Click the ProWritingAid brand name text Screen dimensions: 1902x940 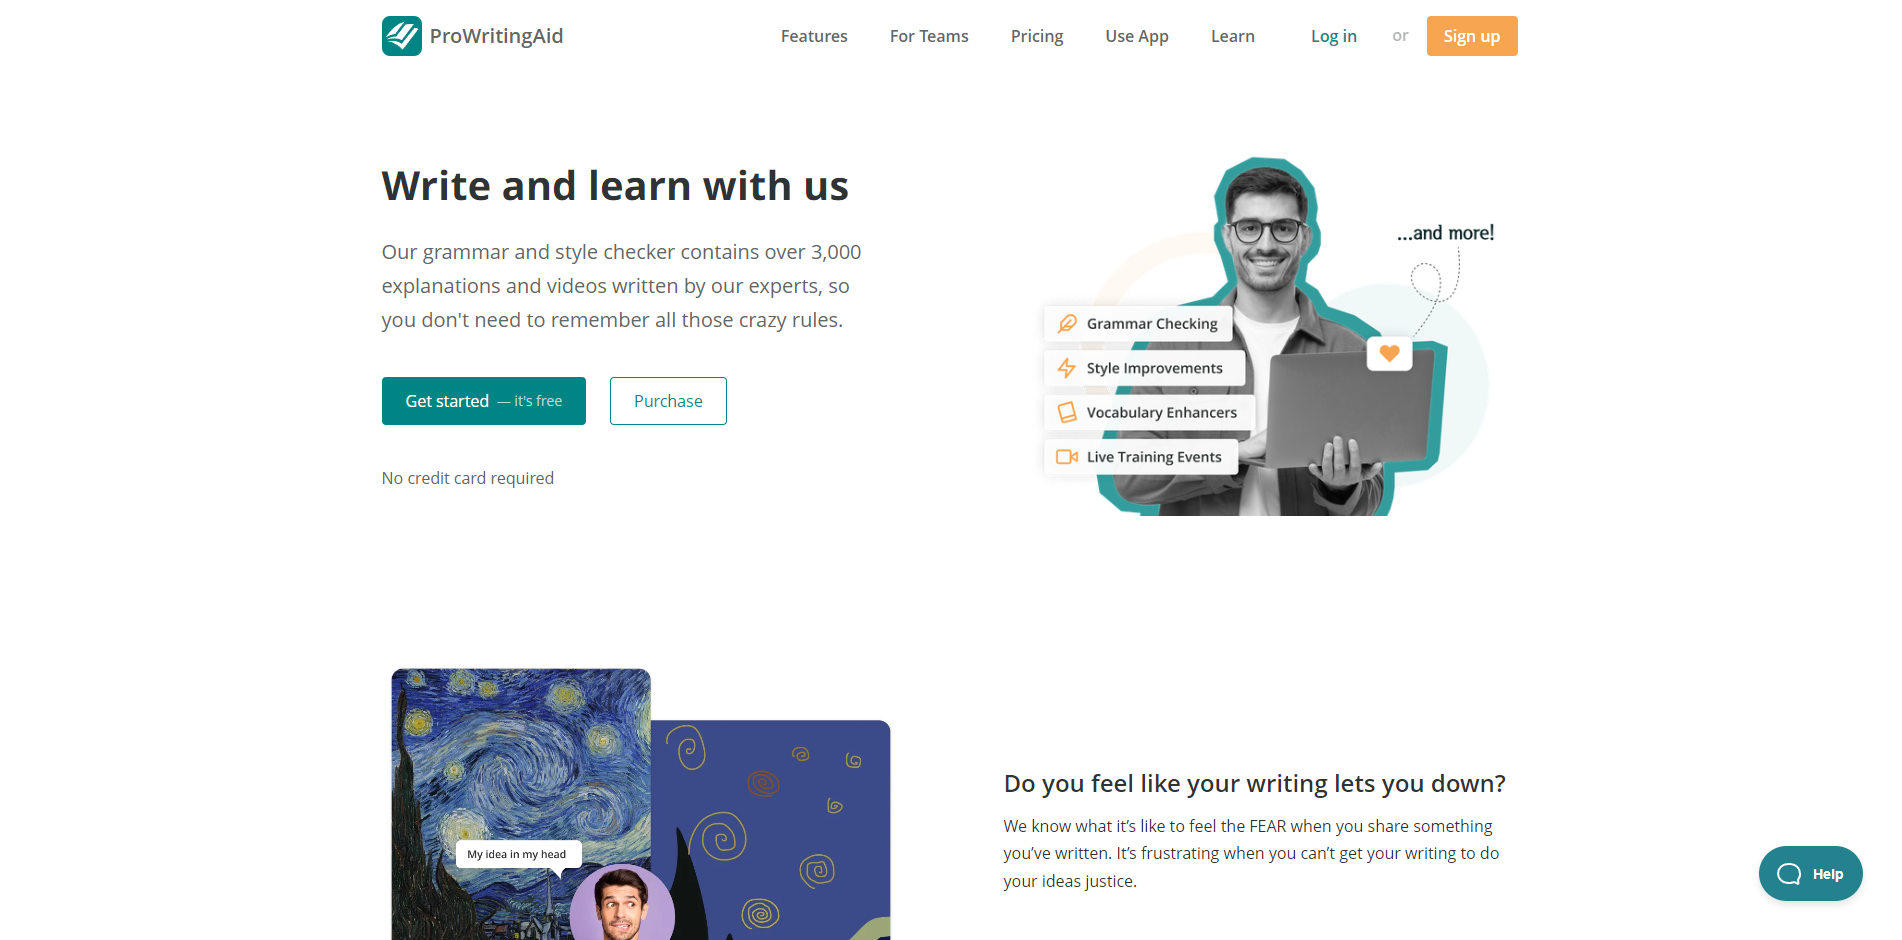pos(497,36)
